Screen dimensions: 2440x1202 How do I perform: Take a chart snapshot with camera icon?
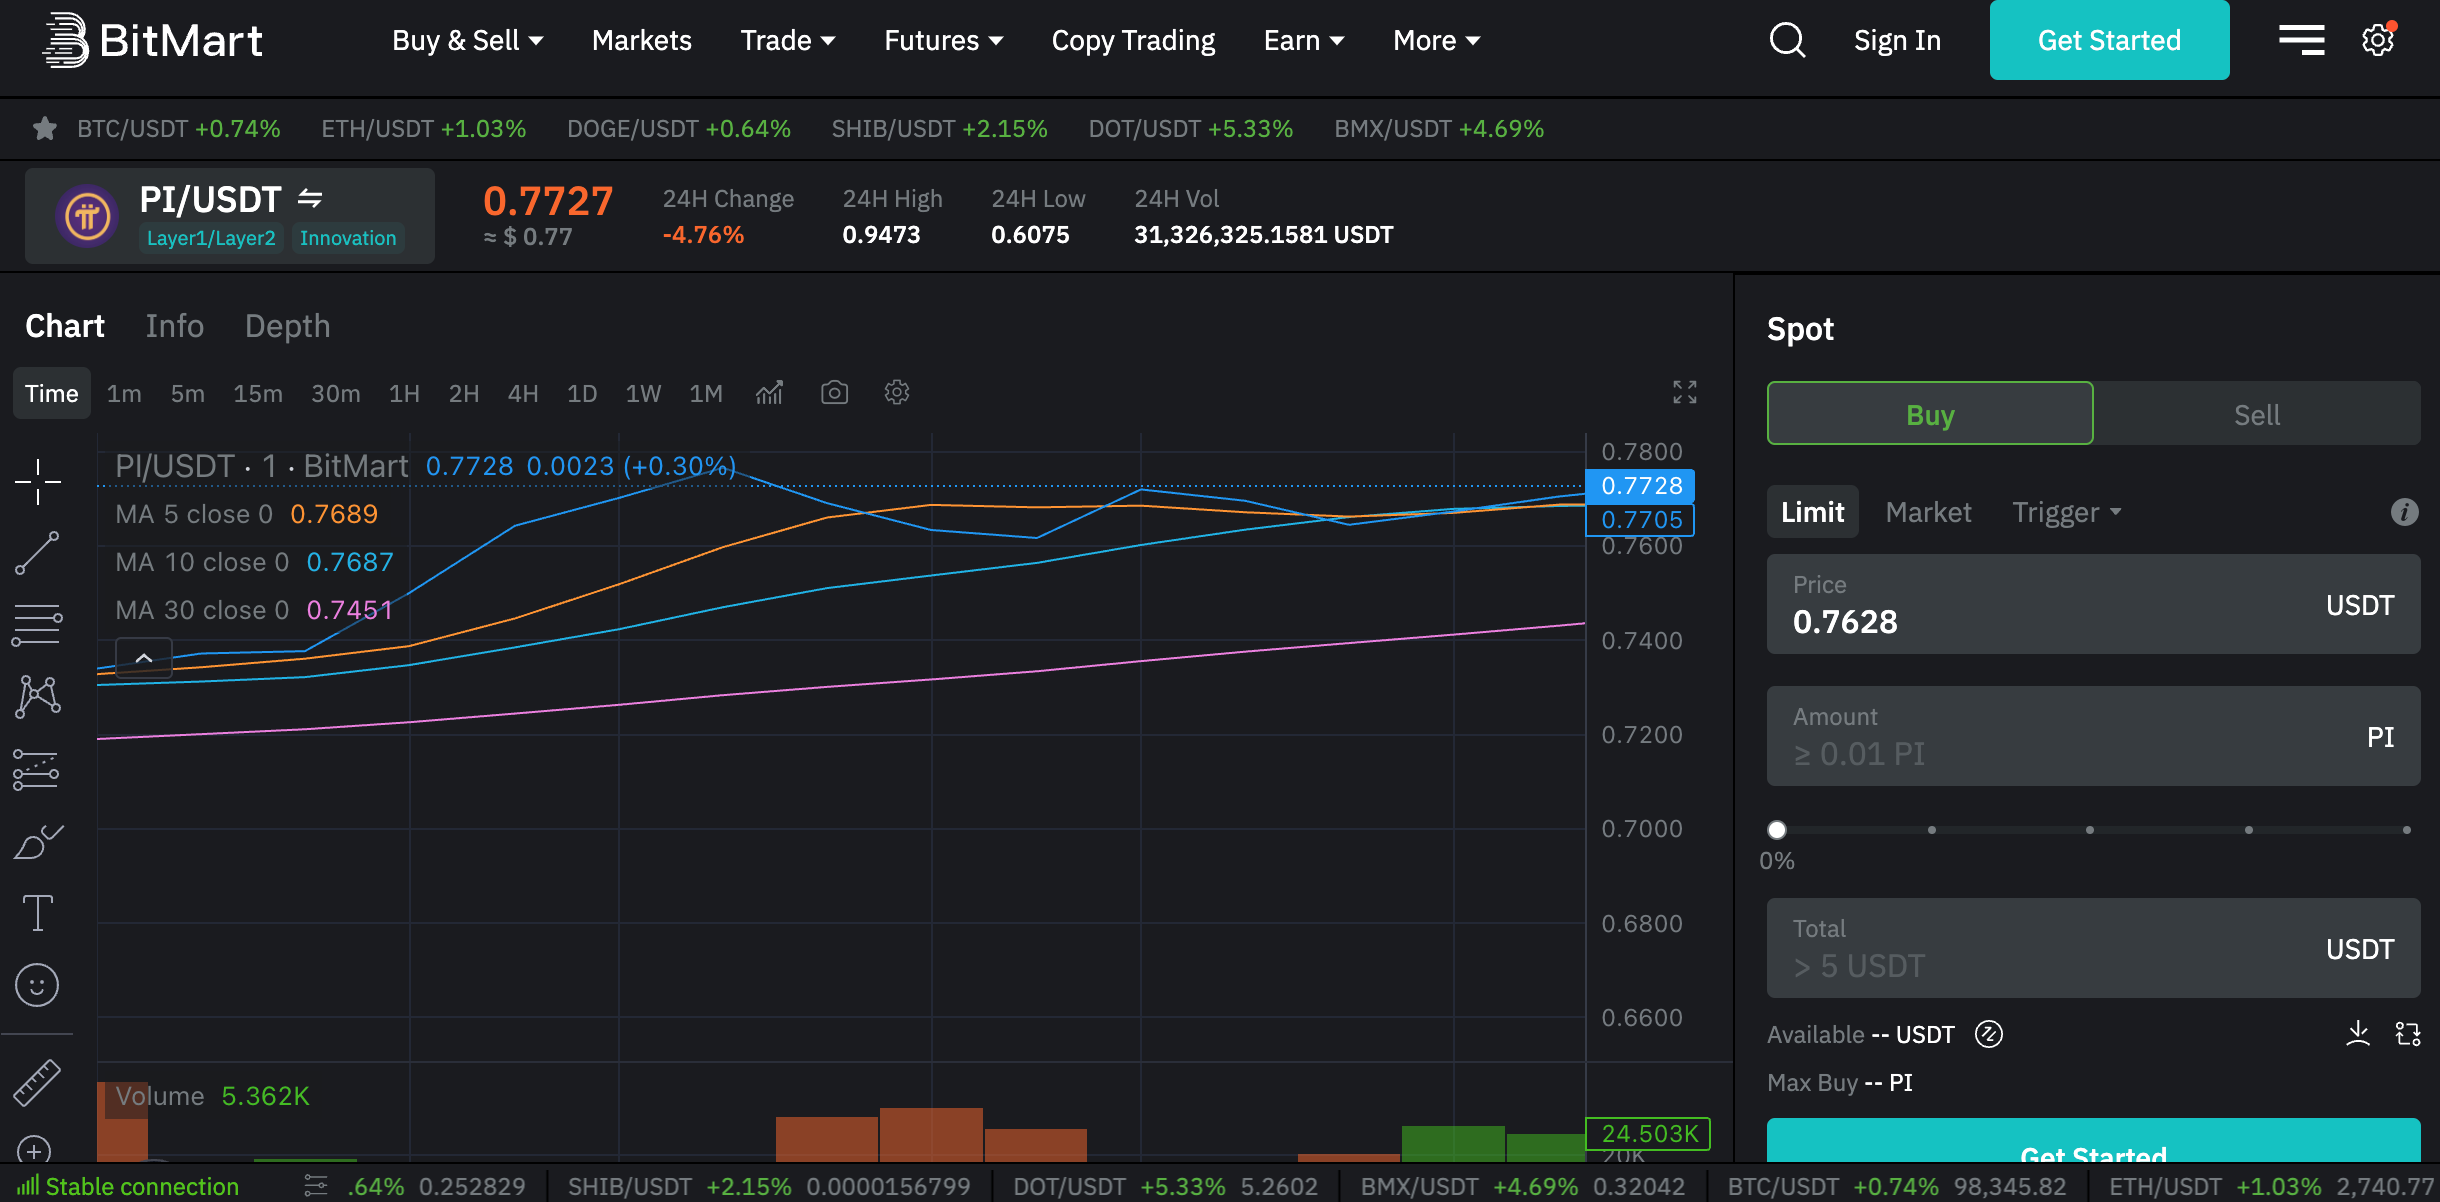tap(834, 393)
